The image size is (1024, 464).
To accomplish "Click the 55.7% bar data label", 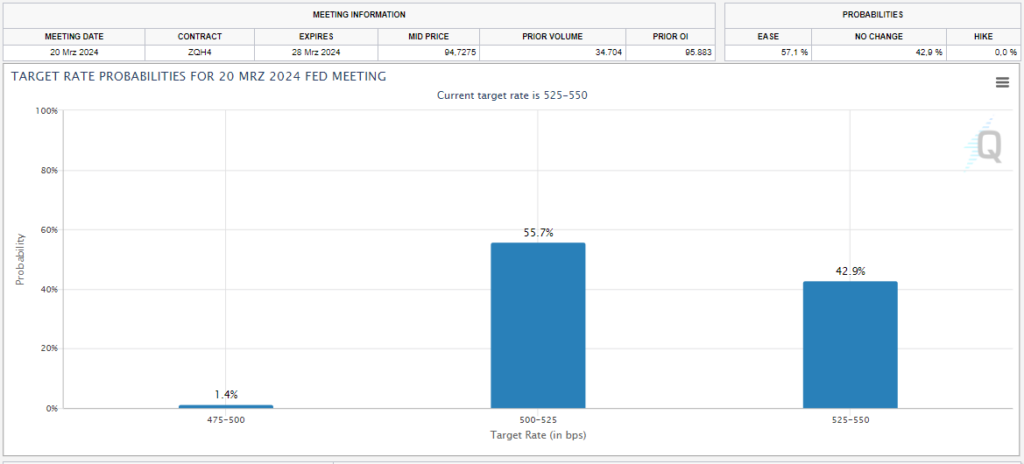I will click(x=538, y=233).
